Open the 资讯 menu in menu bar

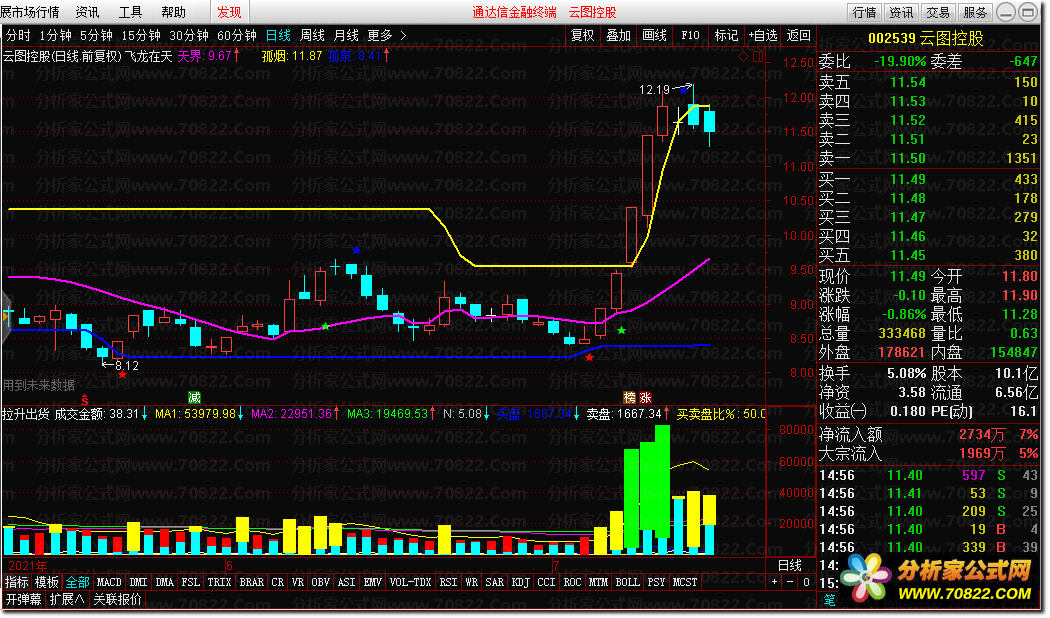88,12
